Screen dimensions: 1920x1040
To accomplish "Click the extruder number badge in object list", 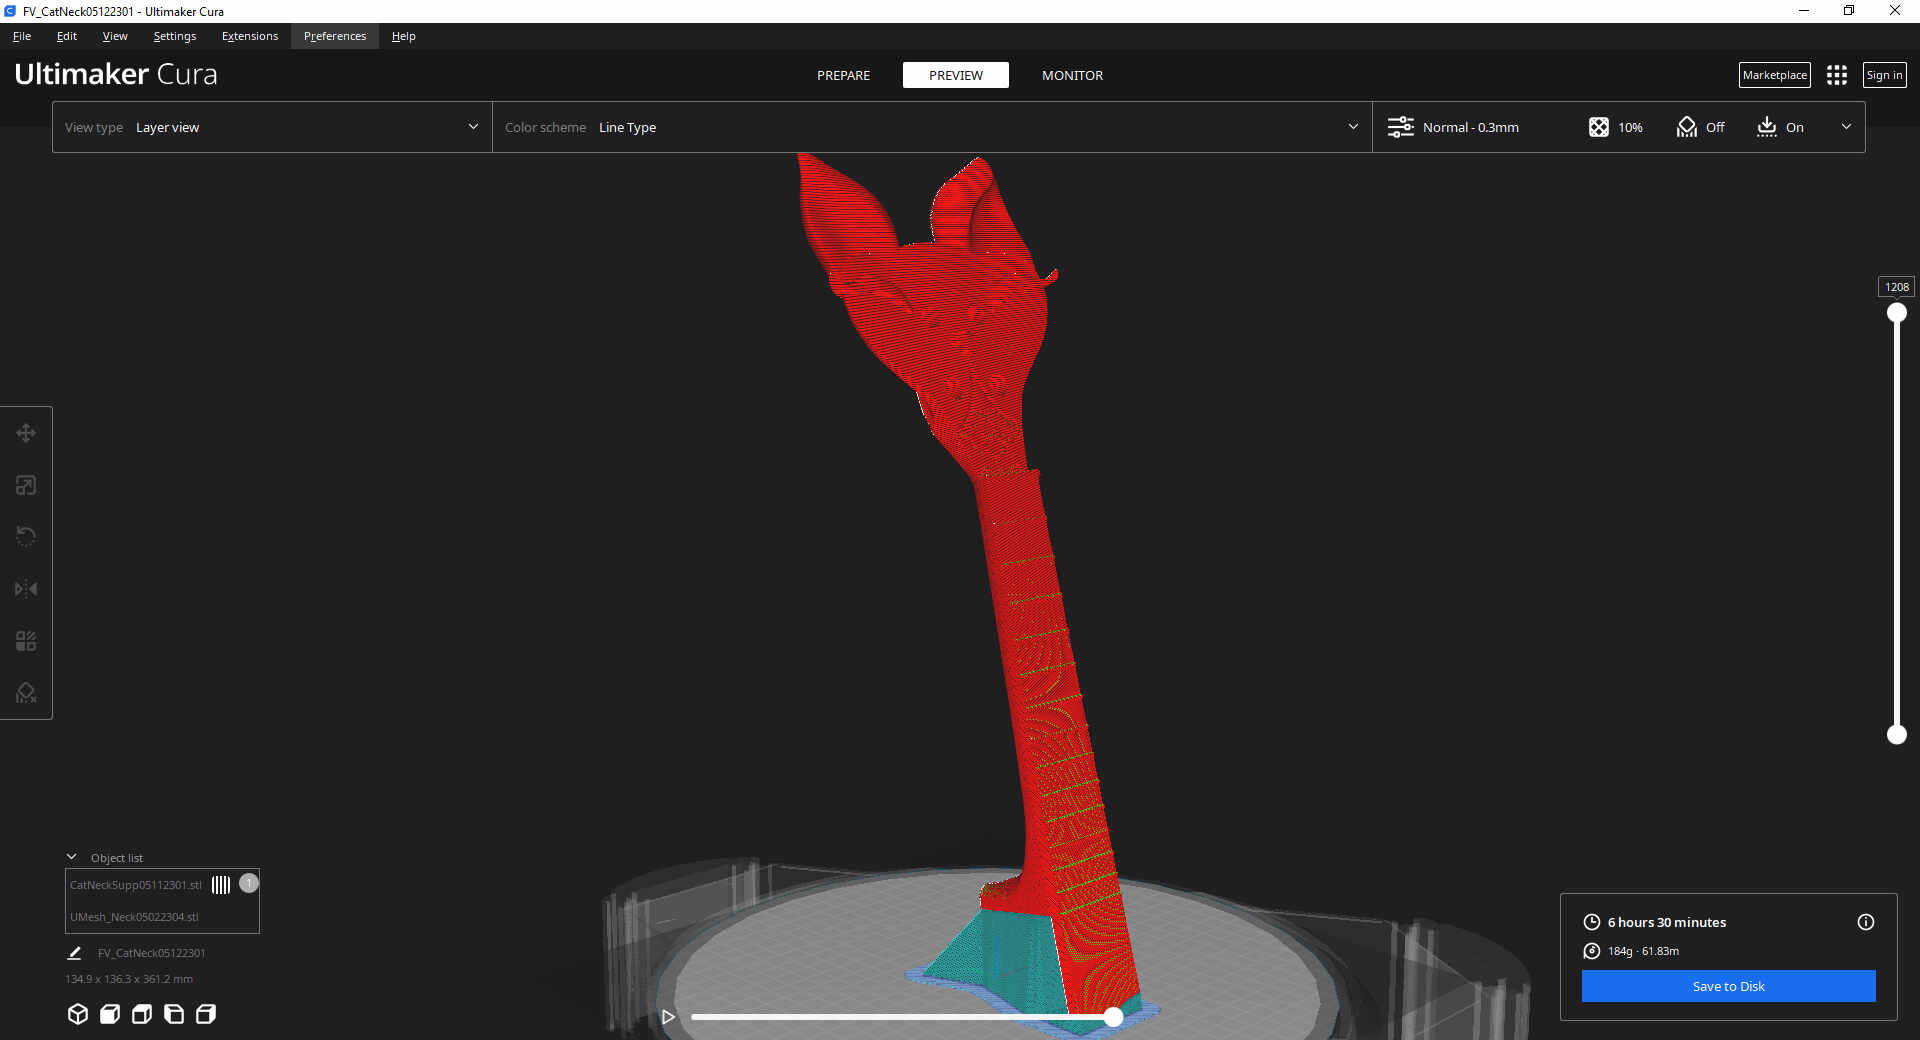I will click(249, 883).
